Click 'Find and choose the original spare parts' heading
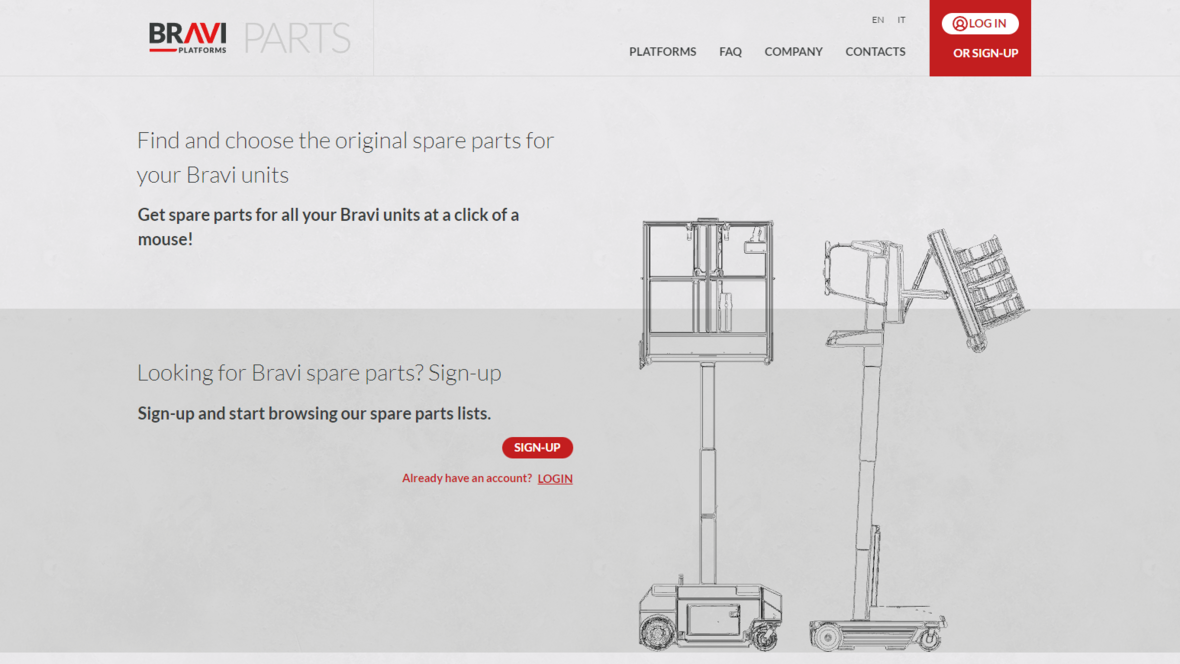 click(345, 157)
